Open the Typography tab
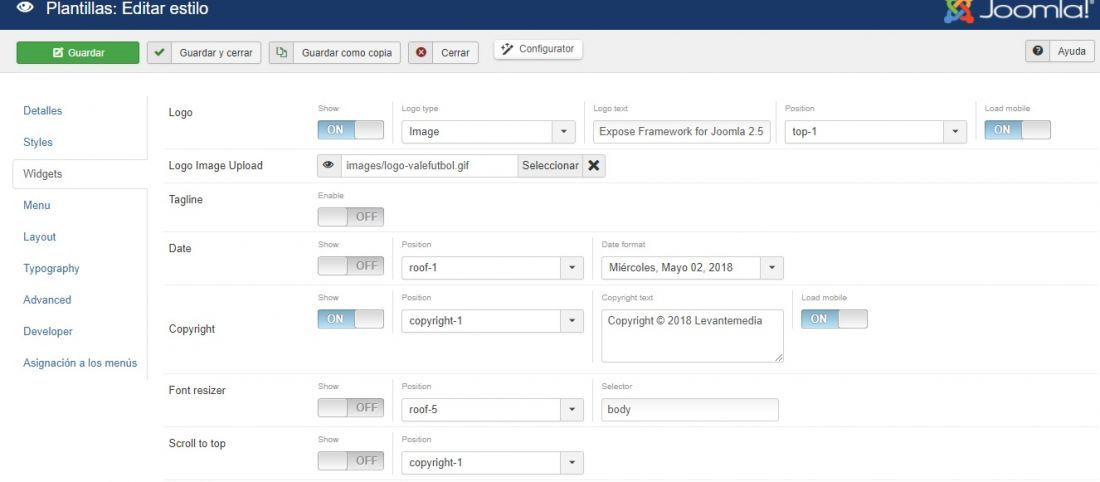Image resolution: width=1100 pixels, height=482 pixels. [51, 269]
